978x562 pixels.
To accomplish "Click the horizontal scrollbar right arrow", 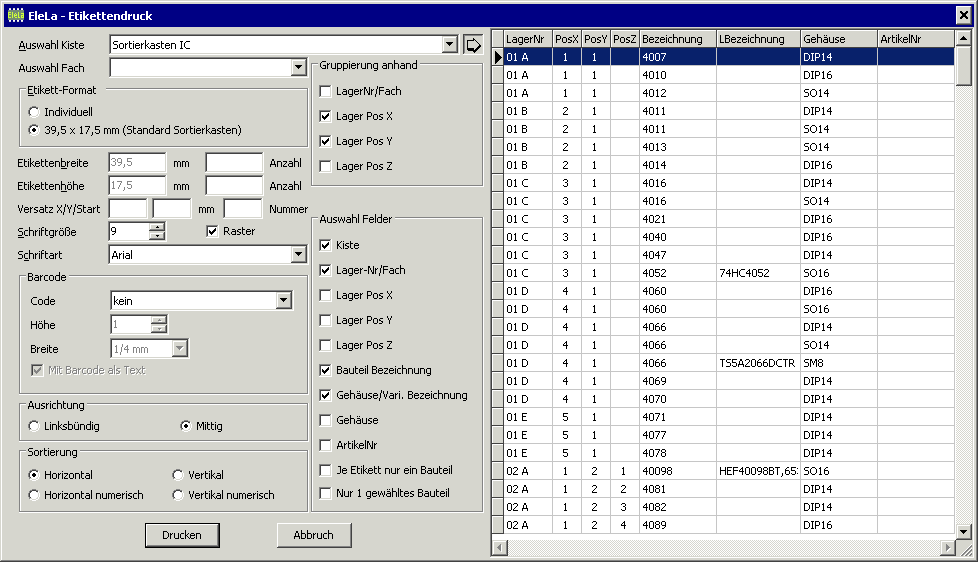I will pos(948,548).
